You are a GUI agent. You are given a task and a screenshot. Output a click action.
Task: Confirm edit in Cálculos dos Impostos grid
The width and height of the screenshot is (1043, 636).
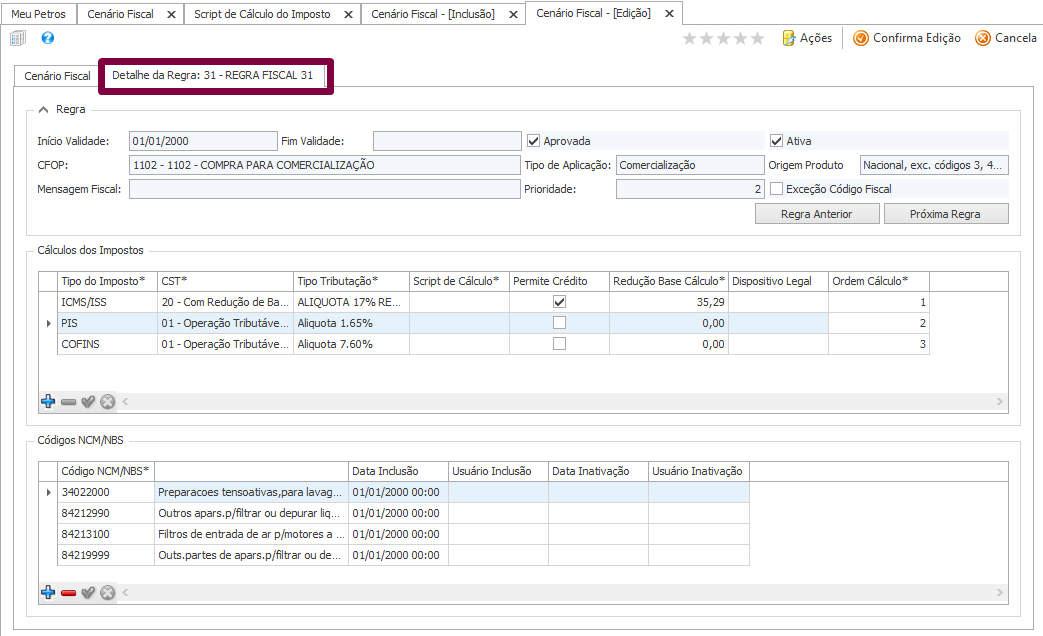point(88,401)
